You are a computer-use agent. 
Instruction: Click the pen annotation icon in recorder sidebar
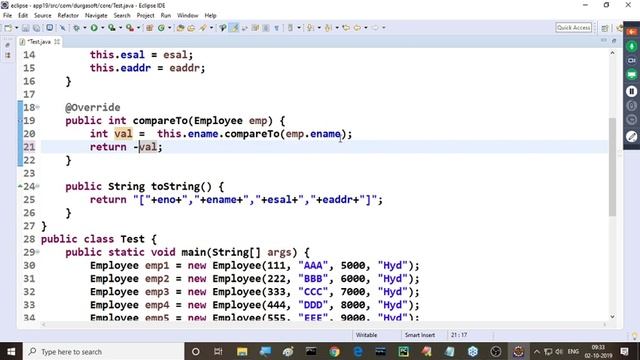631,136
